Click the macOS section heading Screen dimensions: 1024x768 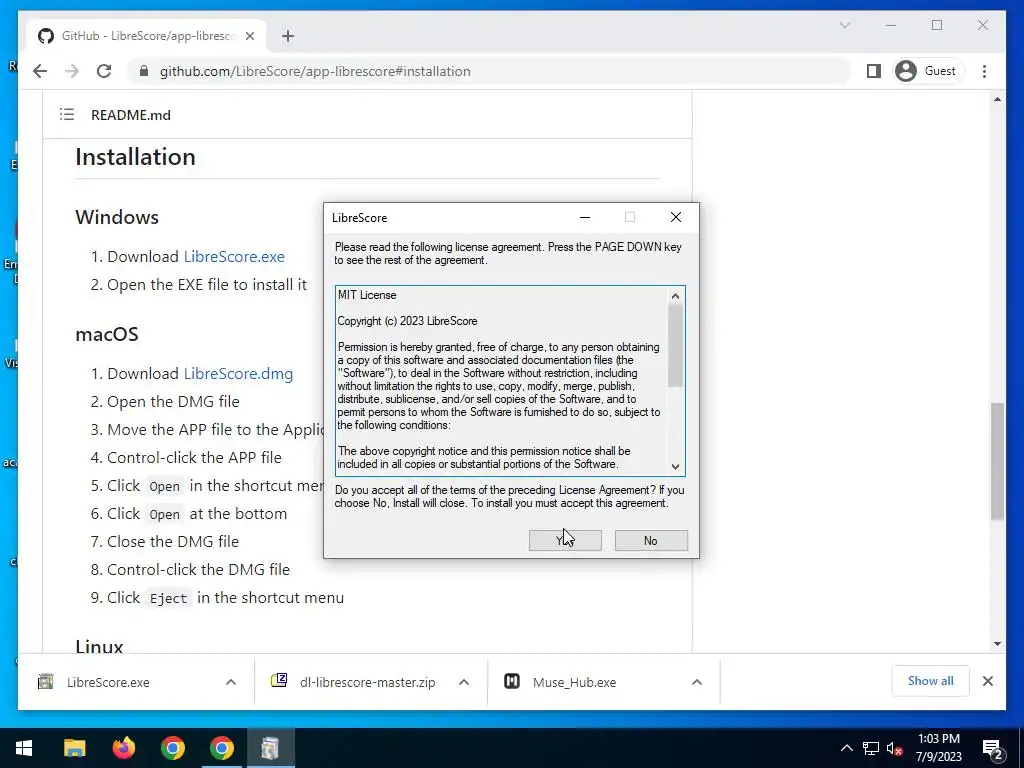[x=107, y=334]
